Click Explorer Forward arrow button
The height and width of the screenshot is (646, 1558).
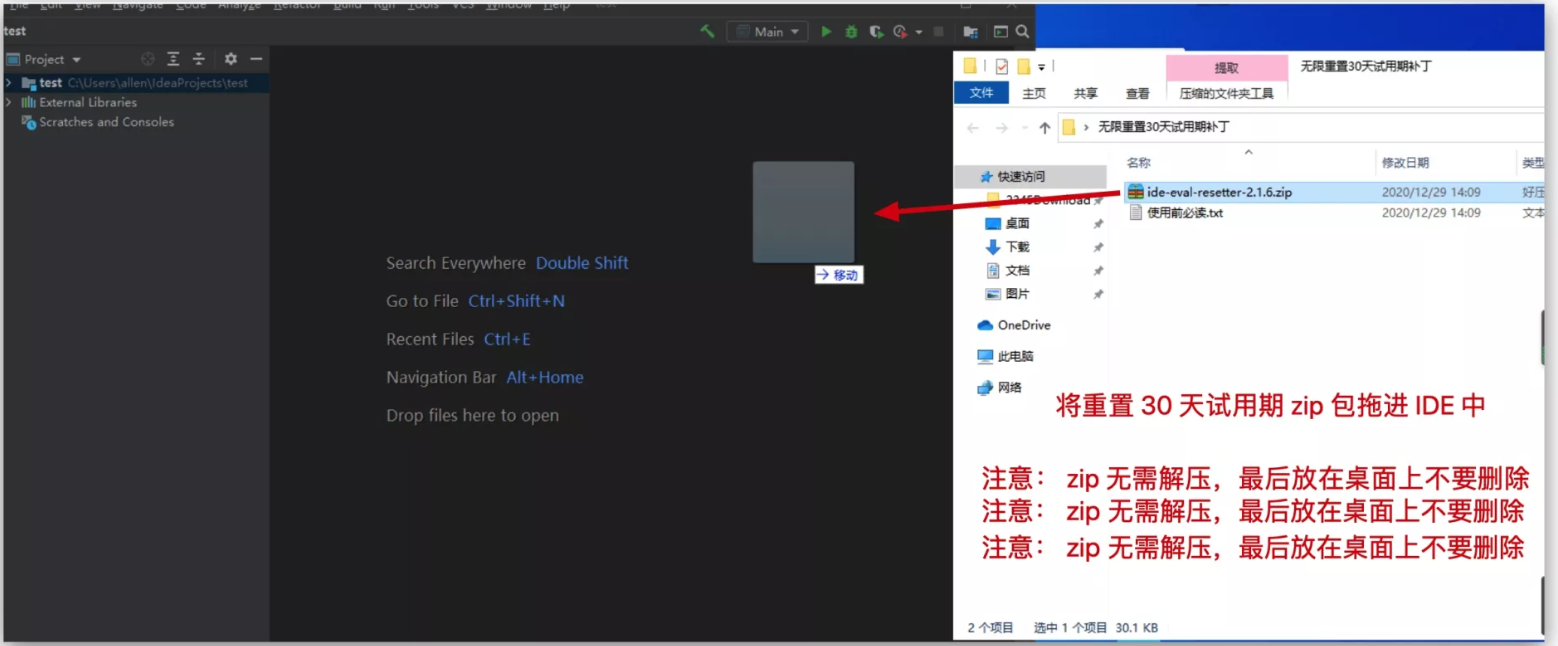click(1001, 128)
